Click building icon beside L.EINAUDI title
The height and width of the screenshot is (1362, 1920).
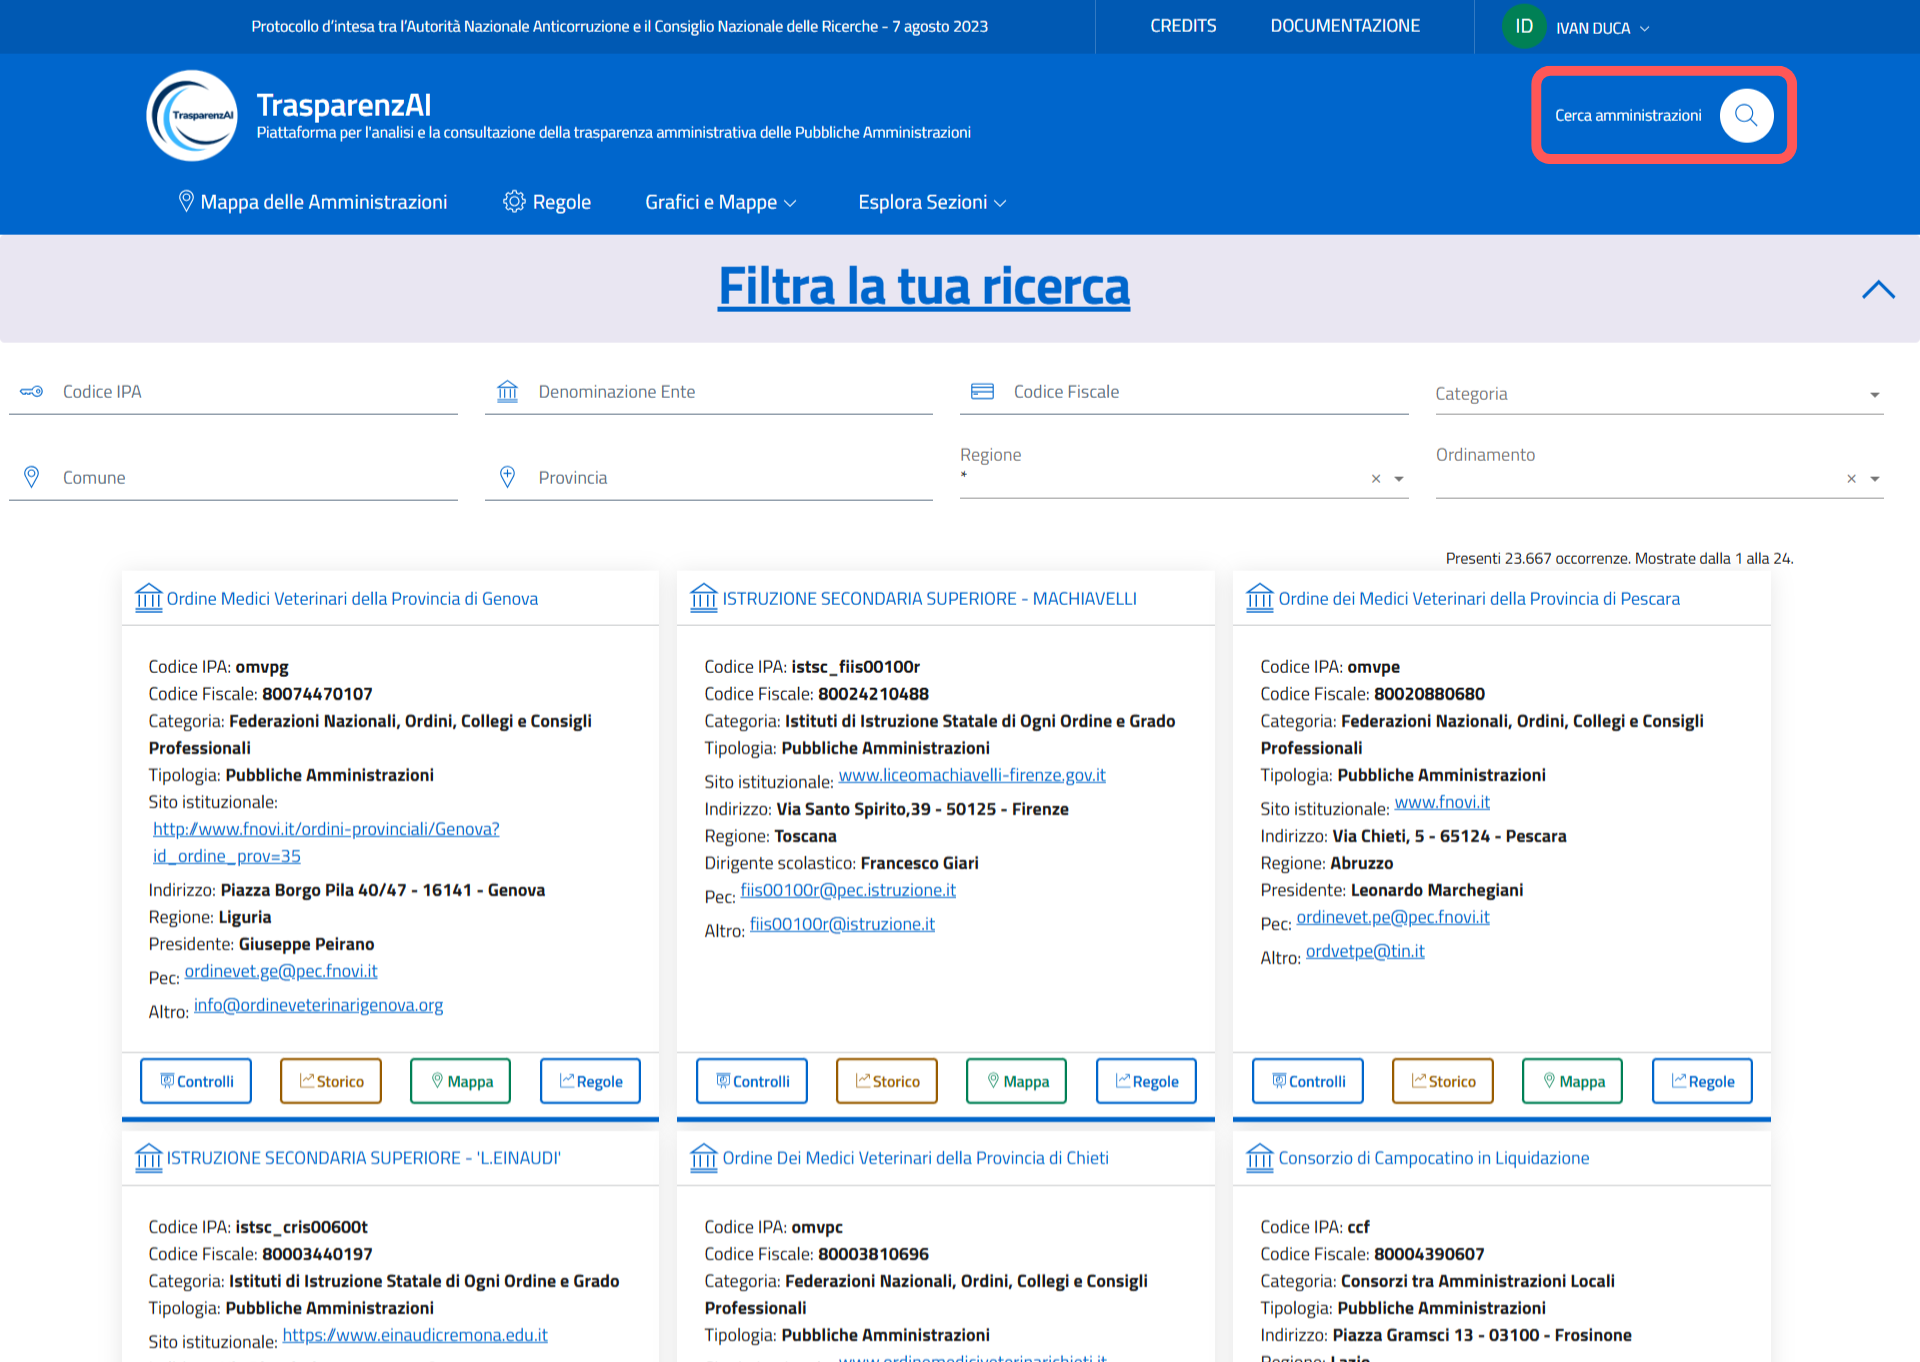[148, 1158]
